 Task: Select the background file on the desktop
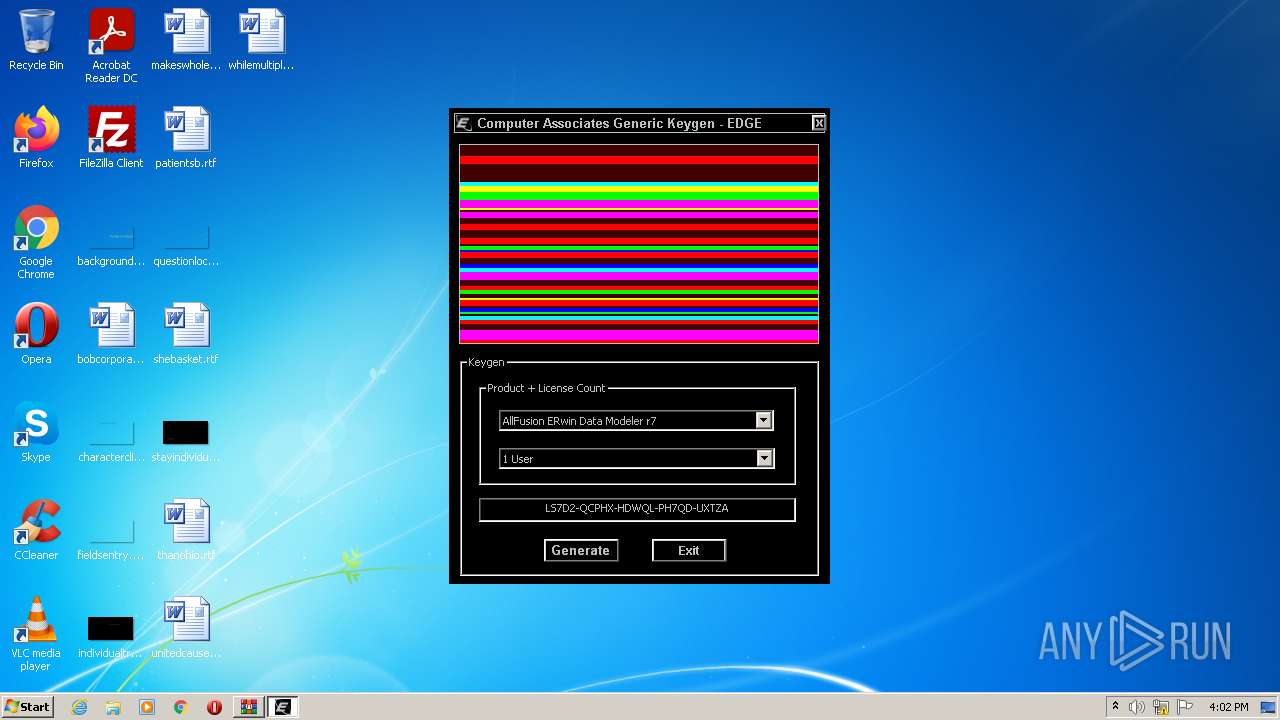[x=111, y=246]
